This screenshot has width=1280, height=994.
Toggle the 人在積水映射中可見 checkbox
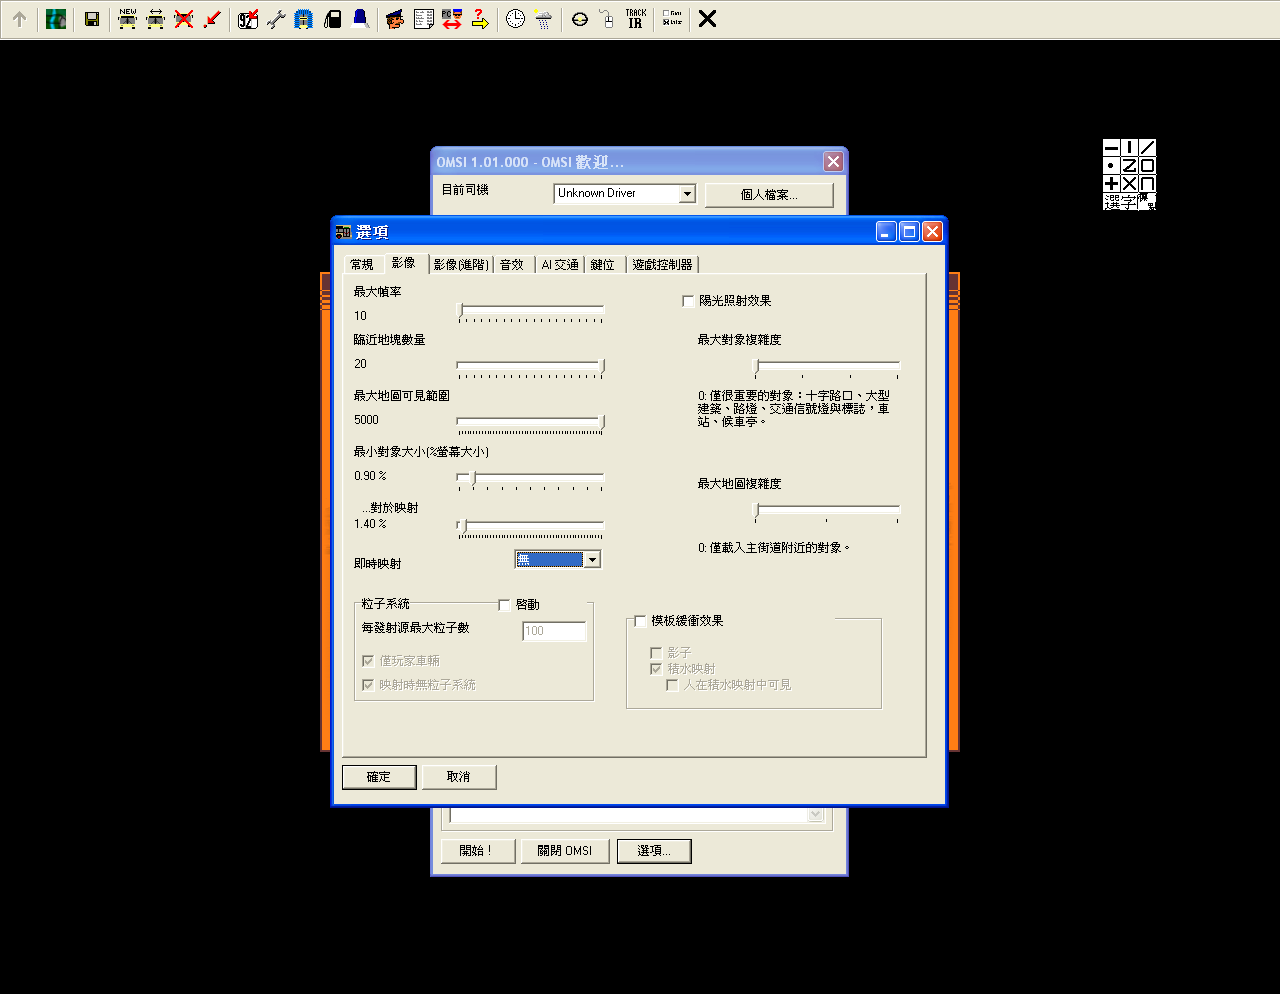[672, 685]
